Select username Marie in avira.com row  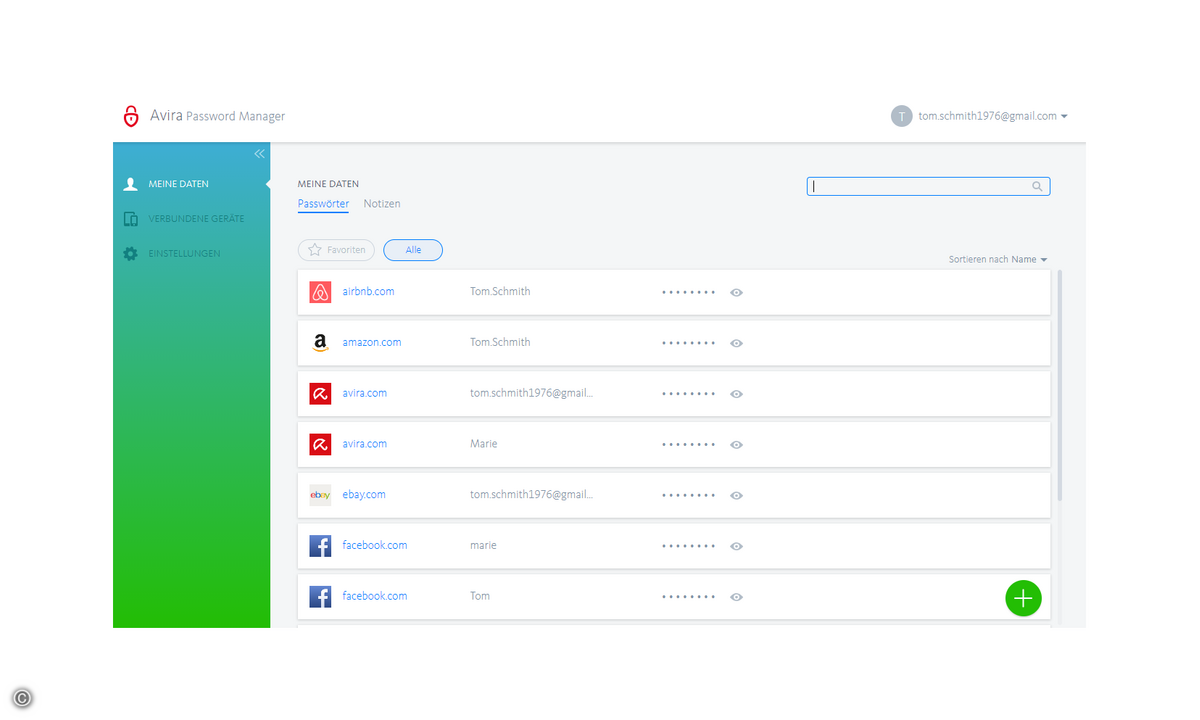click(484, 443)
